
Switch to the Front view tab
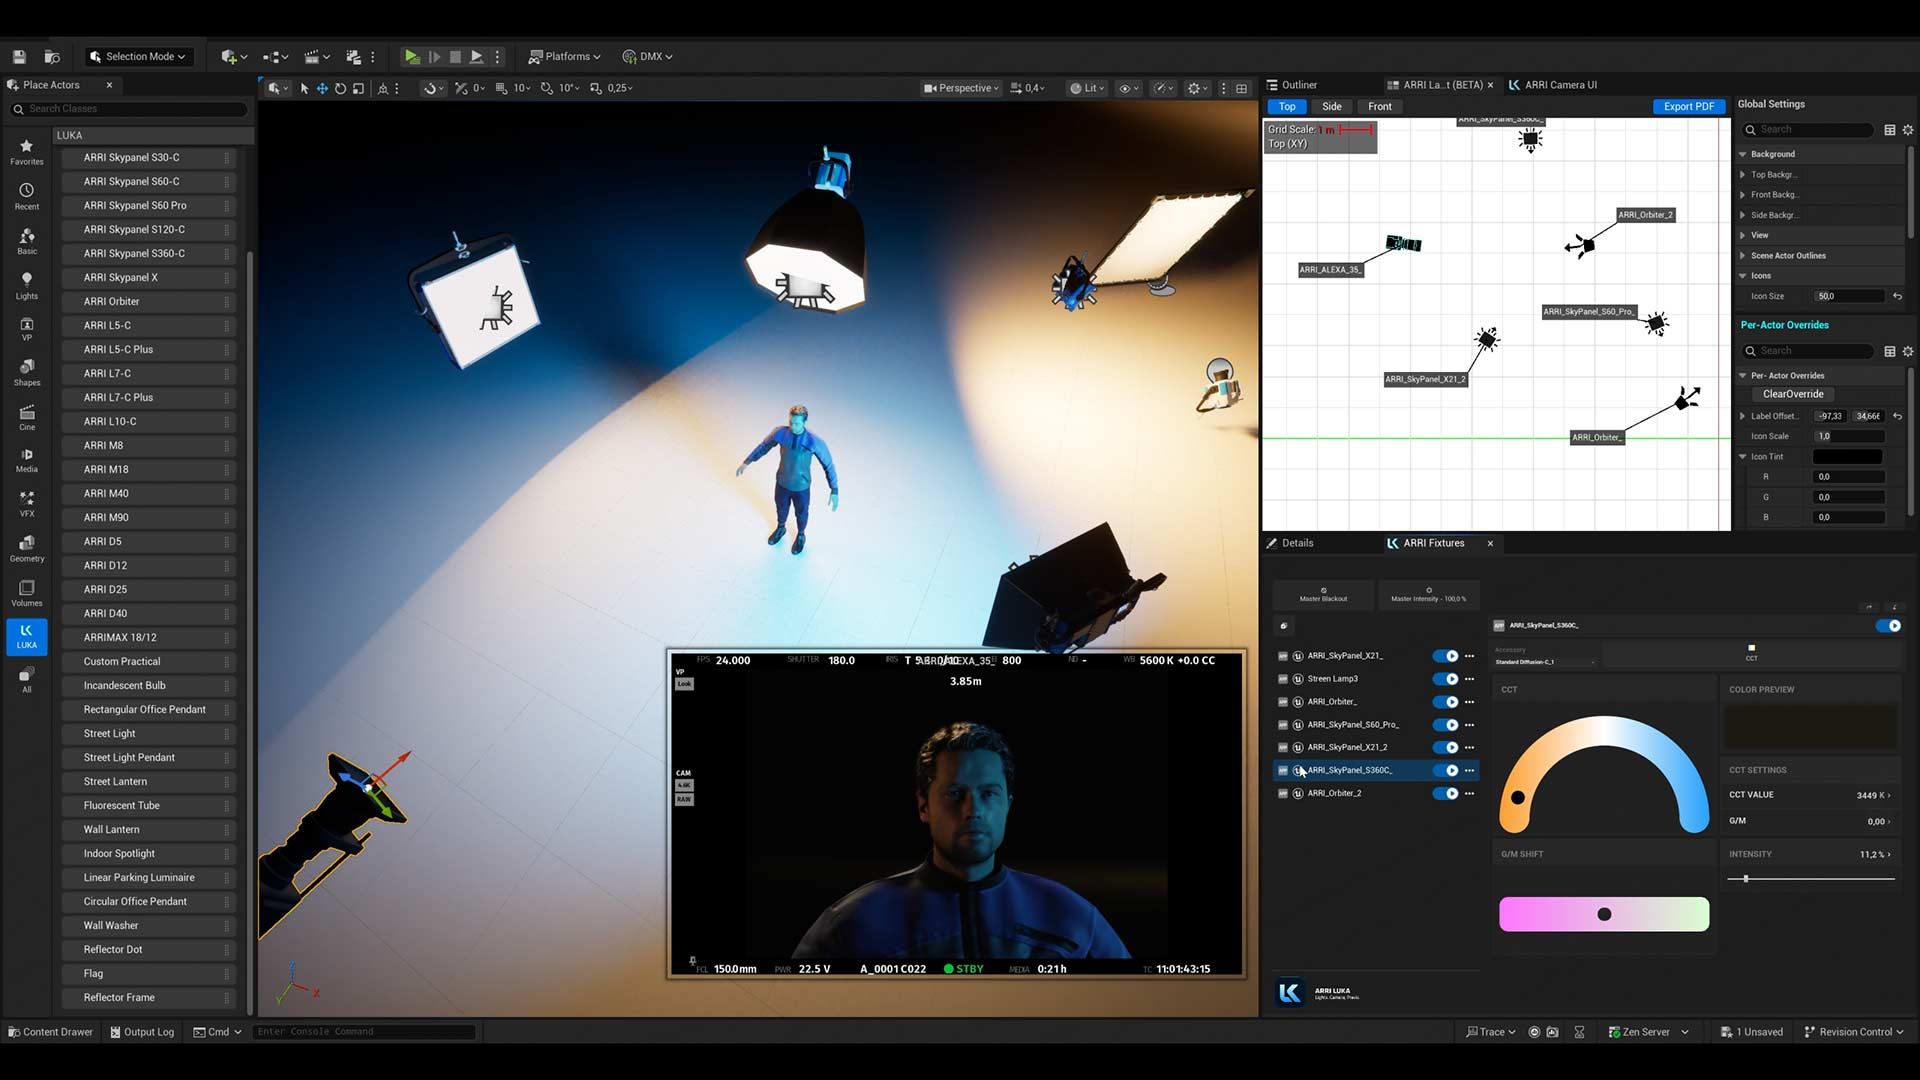(1380, 107)
